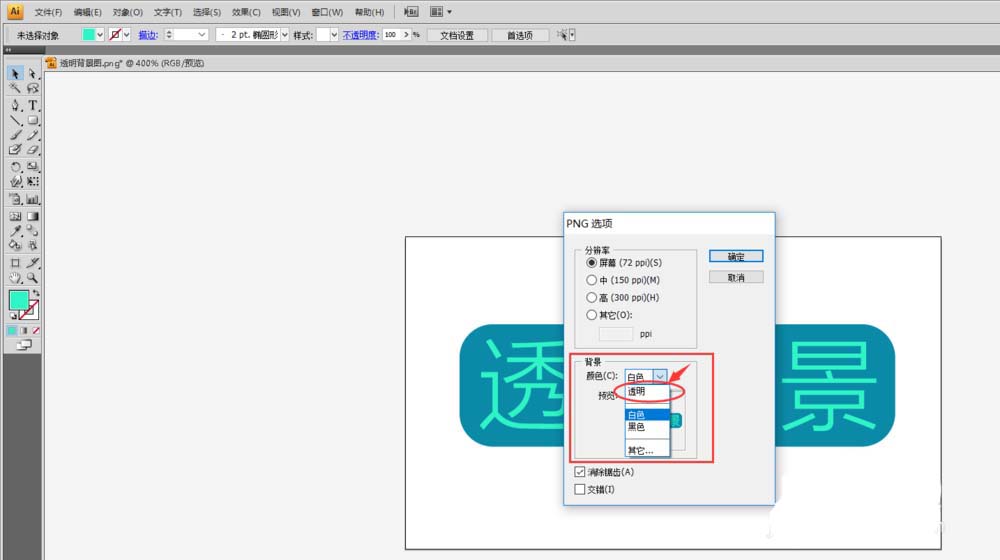Image resolution: width=1000 pixels, height=560 pixels.
Task: Open the 文字(T) menu
Action: point(168,12)
